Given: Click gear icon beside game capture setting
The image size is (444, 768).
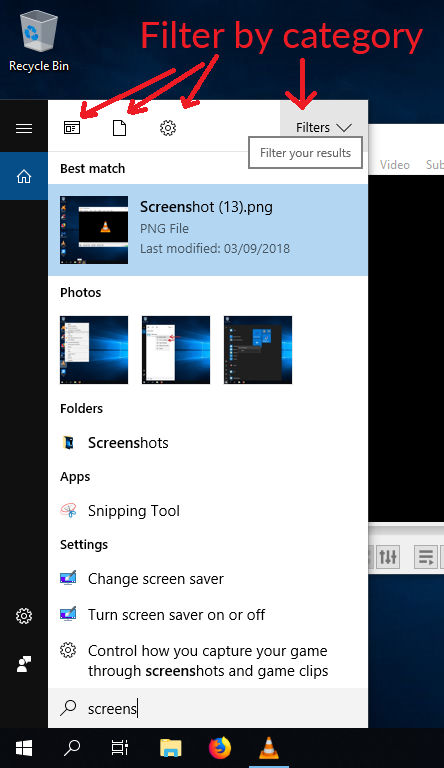Looking at the screenshot, I should coord(68,650).
